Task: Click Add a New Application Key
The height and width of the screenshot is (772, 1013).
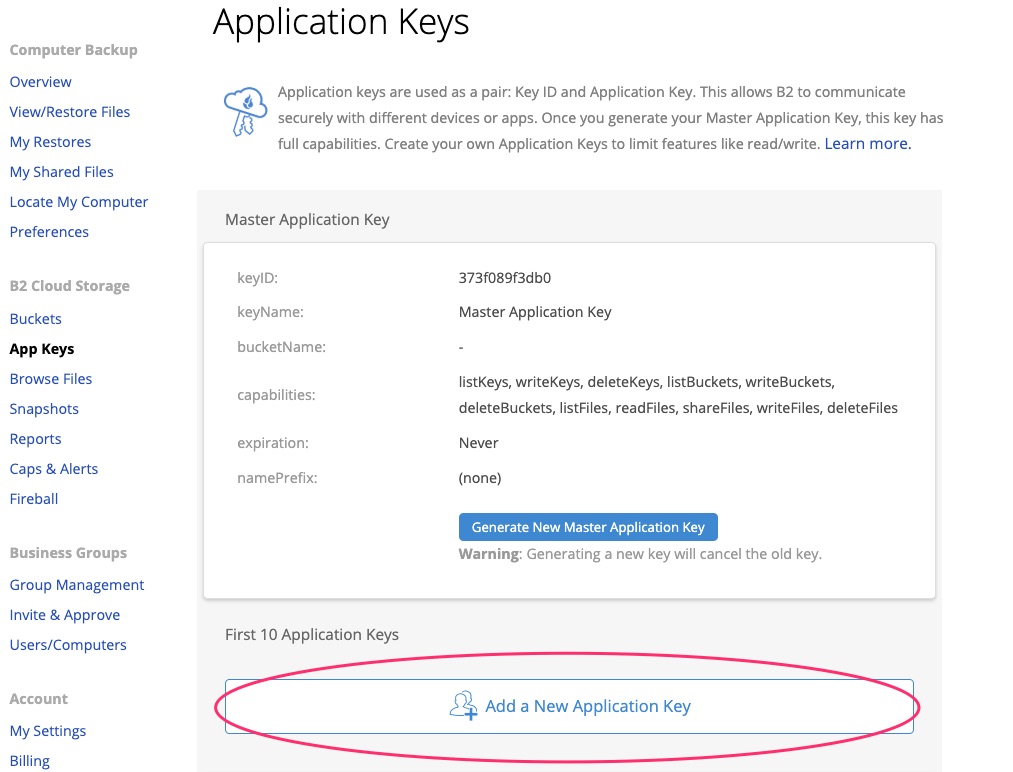Action: pyautogui.click(x=569, y=706)
